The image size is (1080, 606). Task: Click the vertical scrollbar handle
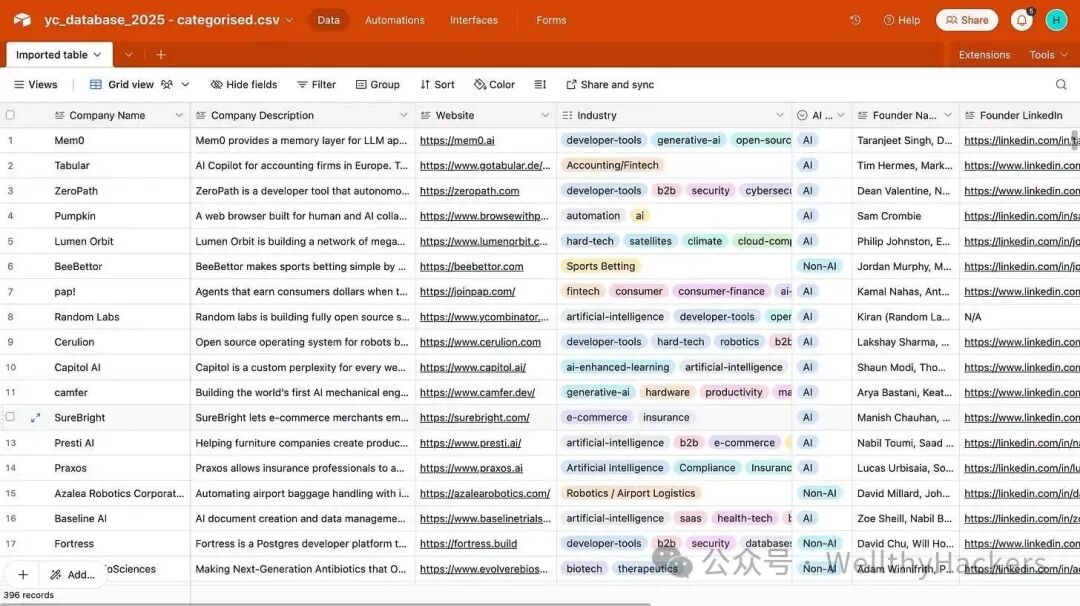pos(1074,140)
